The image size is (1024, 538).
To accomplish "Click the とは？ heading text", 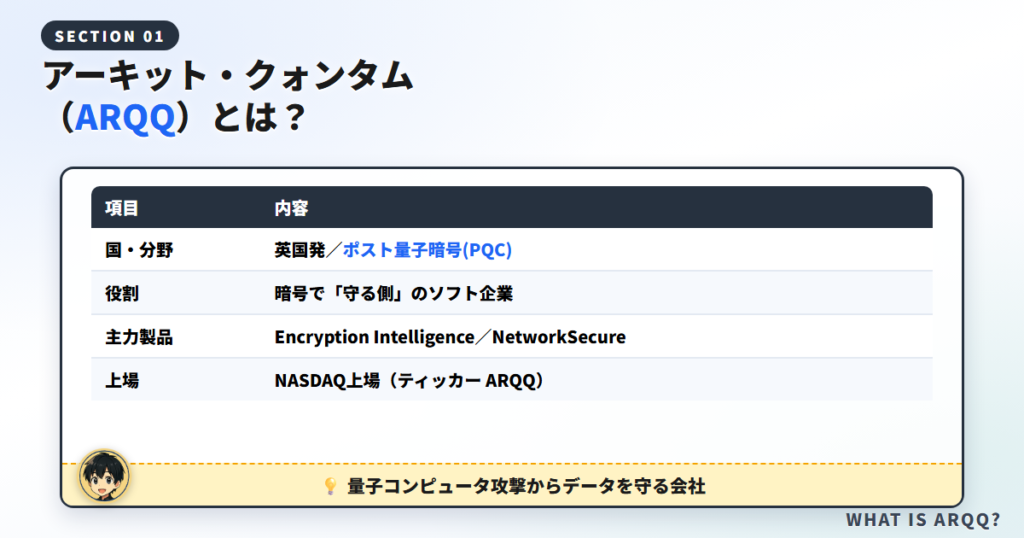I will click(x=258, y=118).
